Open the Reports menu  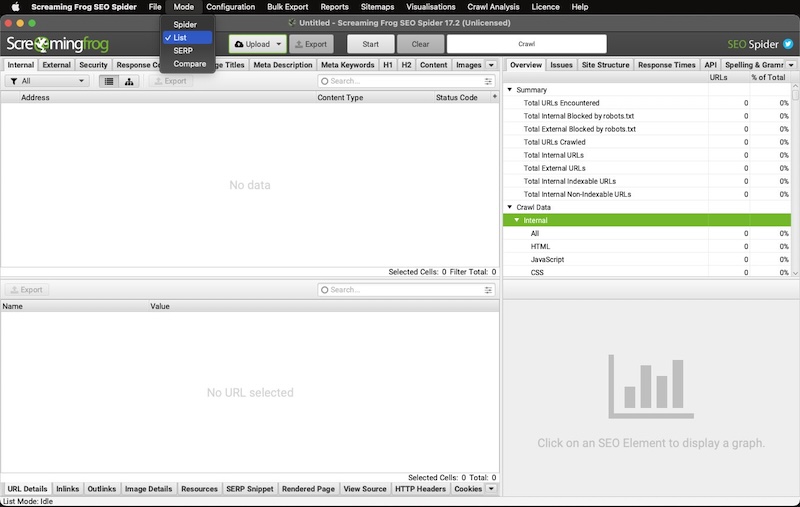click(334, 7)
